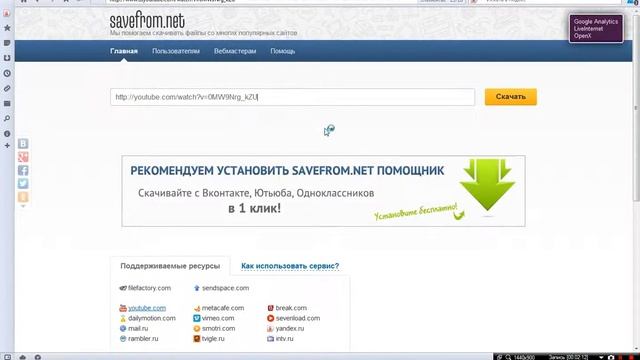Open the Favorites star in the sidebar
Viewport: 640px width, 360px height.
coord(7,28)
